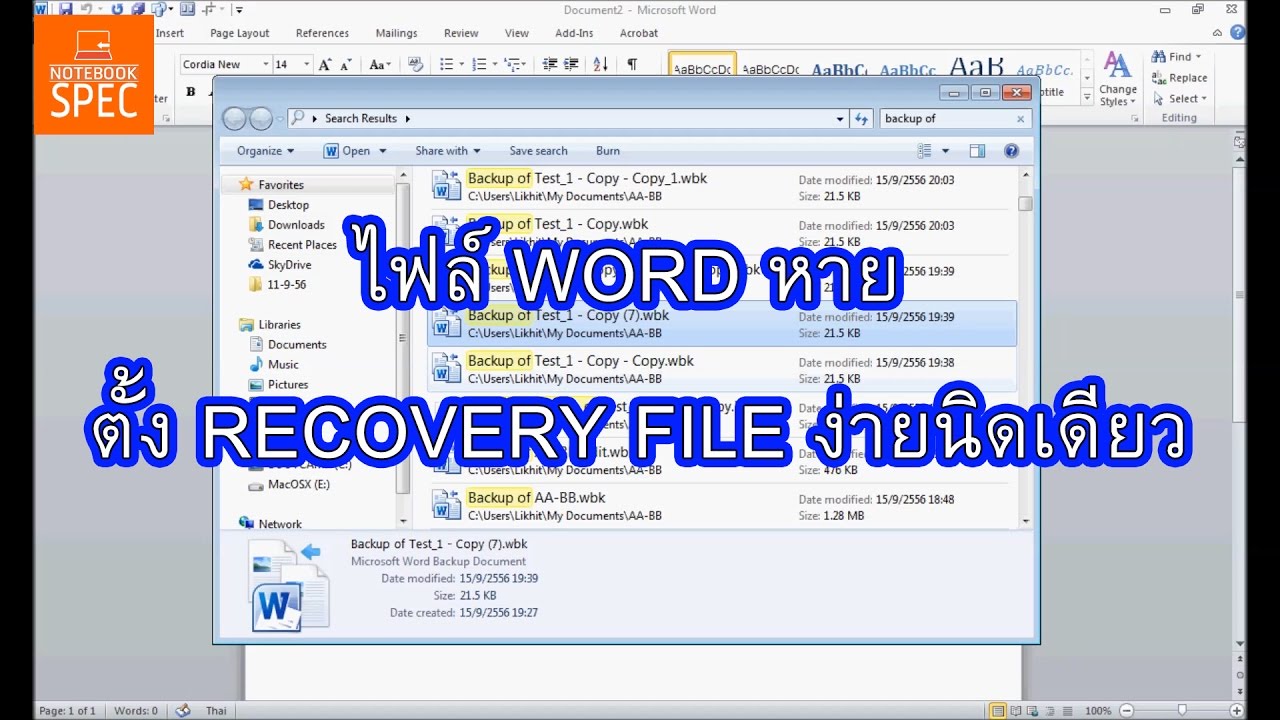Viewport: 1280px width, 720px height.
Task: Open the Change Case Aa dropdown
Action: (x=380, y=64)
